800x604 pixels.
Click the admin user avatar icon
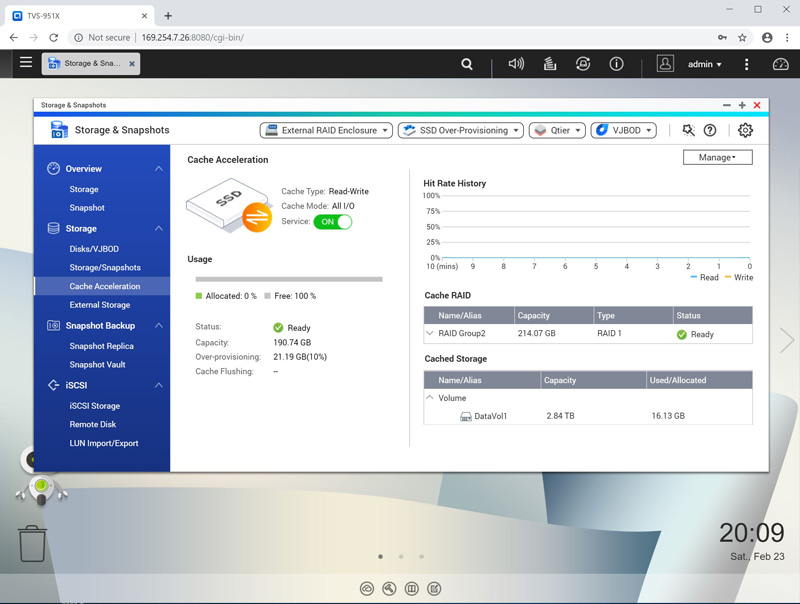[665, 64]
